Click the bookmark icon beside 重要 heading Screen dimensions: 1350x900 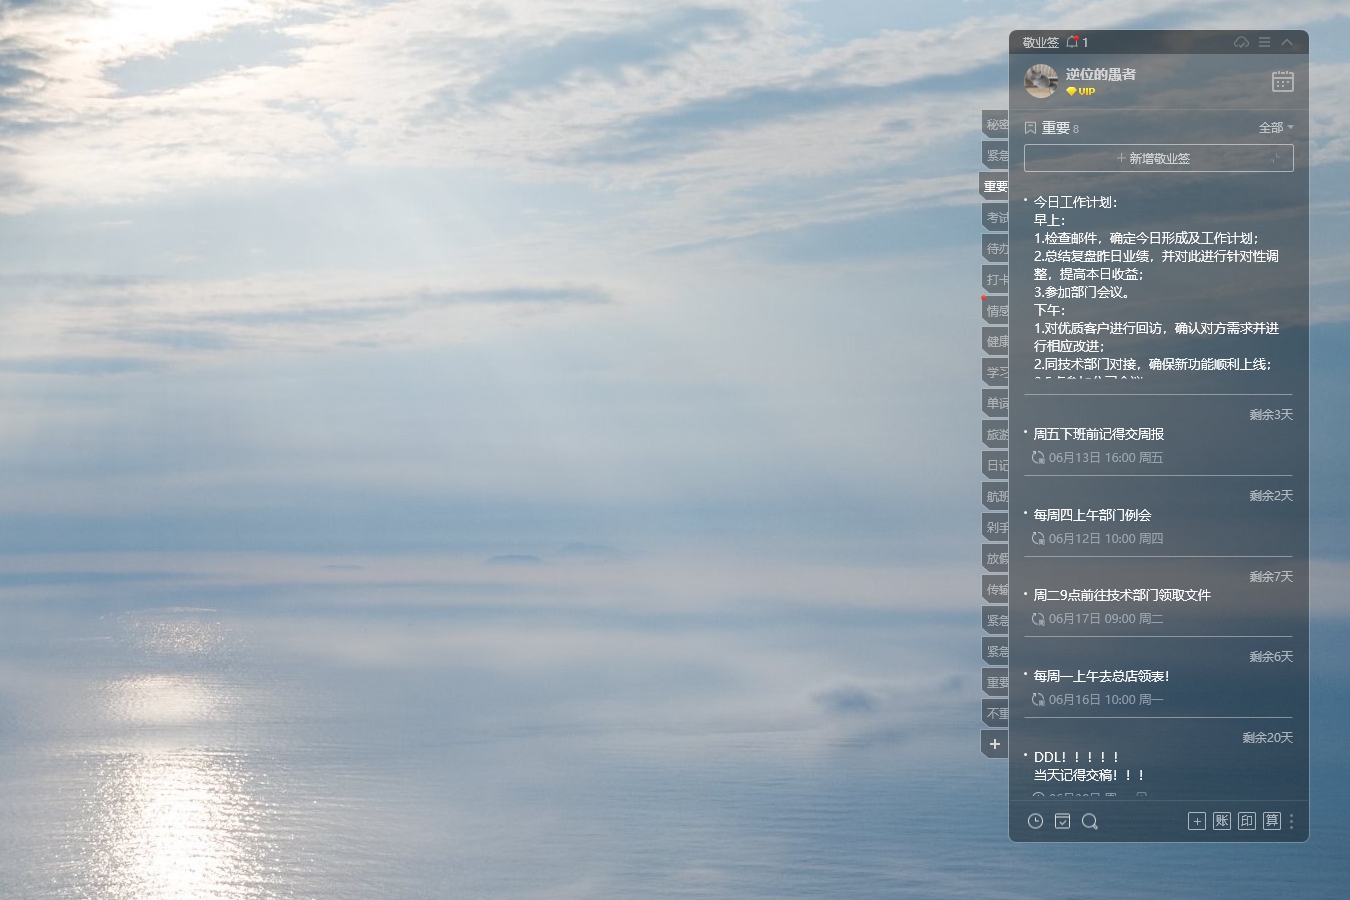[x=1030, y=128]
